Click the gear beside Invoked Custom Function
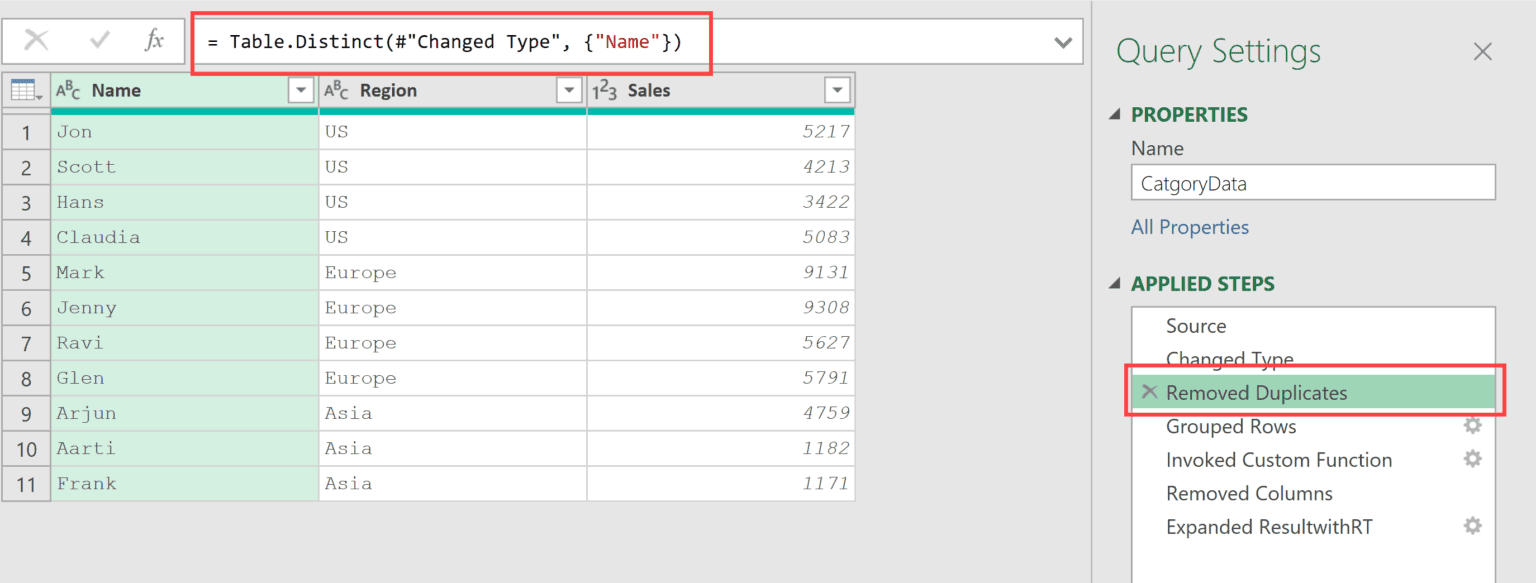The height and width of the screenshot is (583, 1536). click(x=1472, y=459)
